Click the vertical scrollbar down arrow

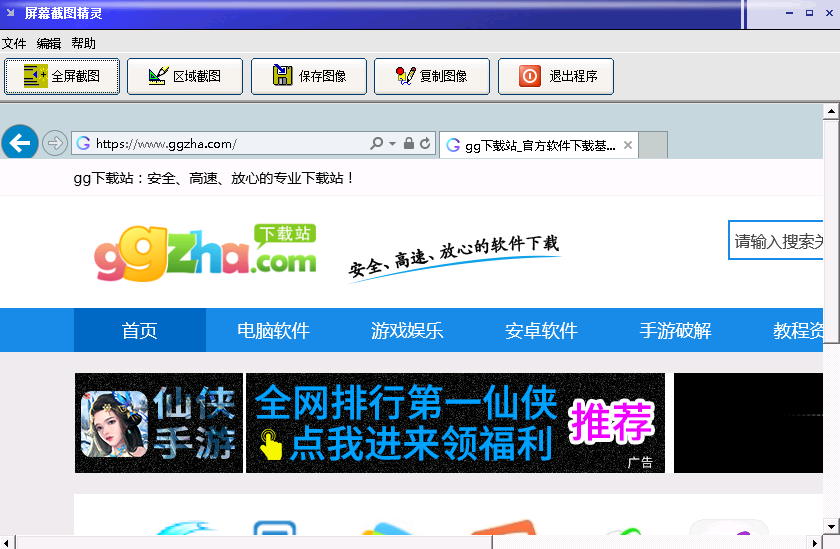831,527
